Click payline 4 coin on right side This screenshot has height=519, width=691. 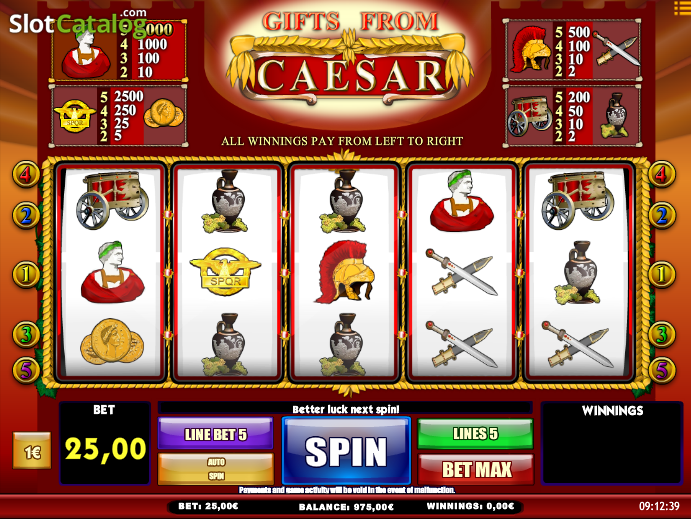(x=661, y=174)
